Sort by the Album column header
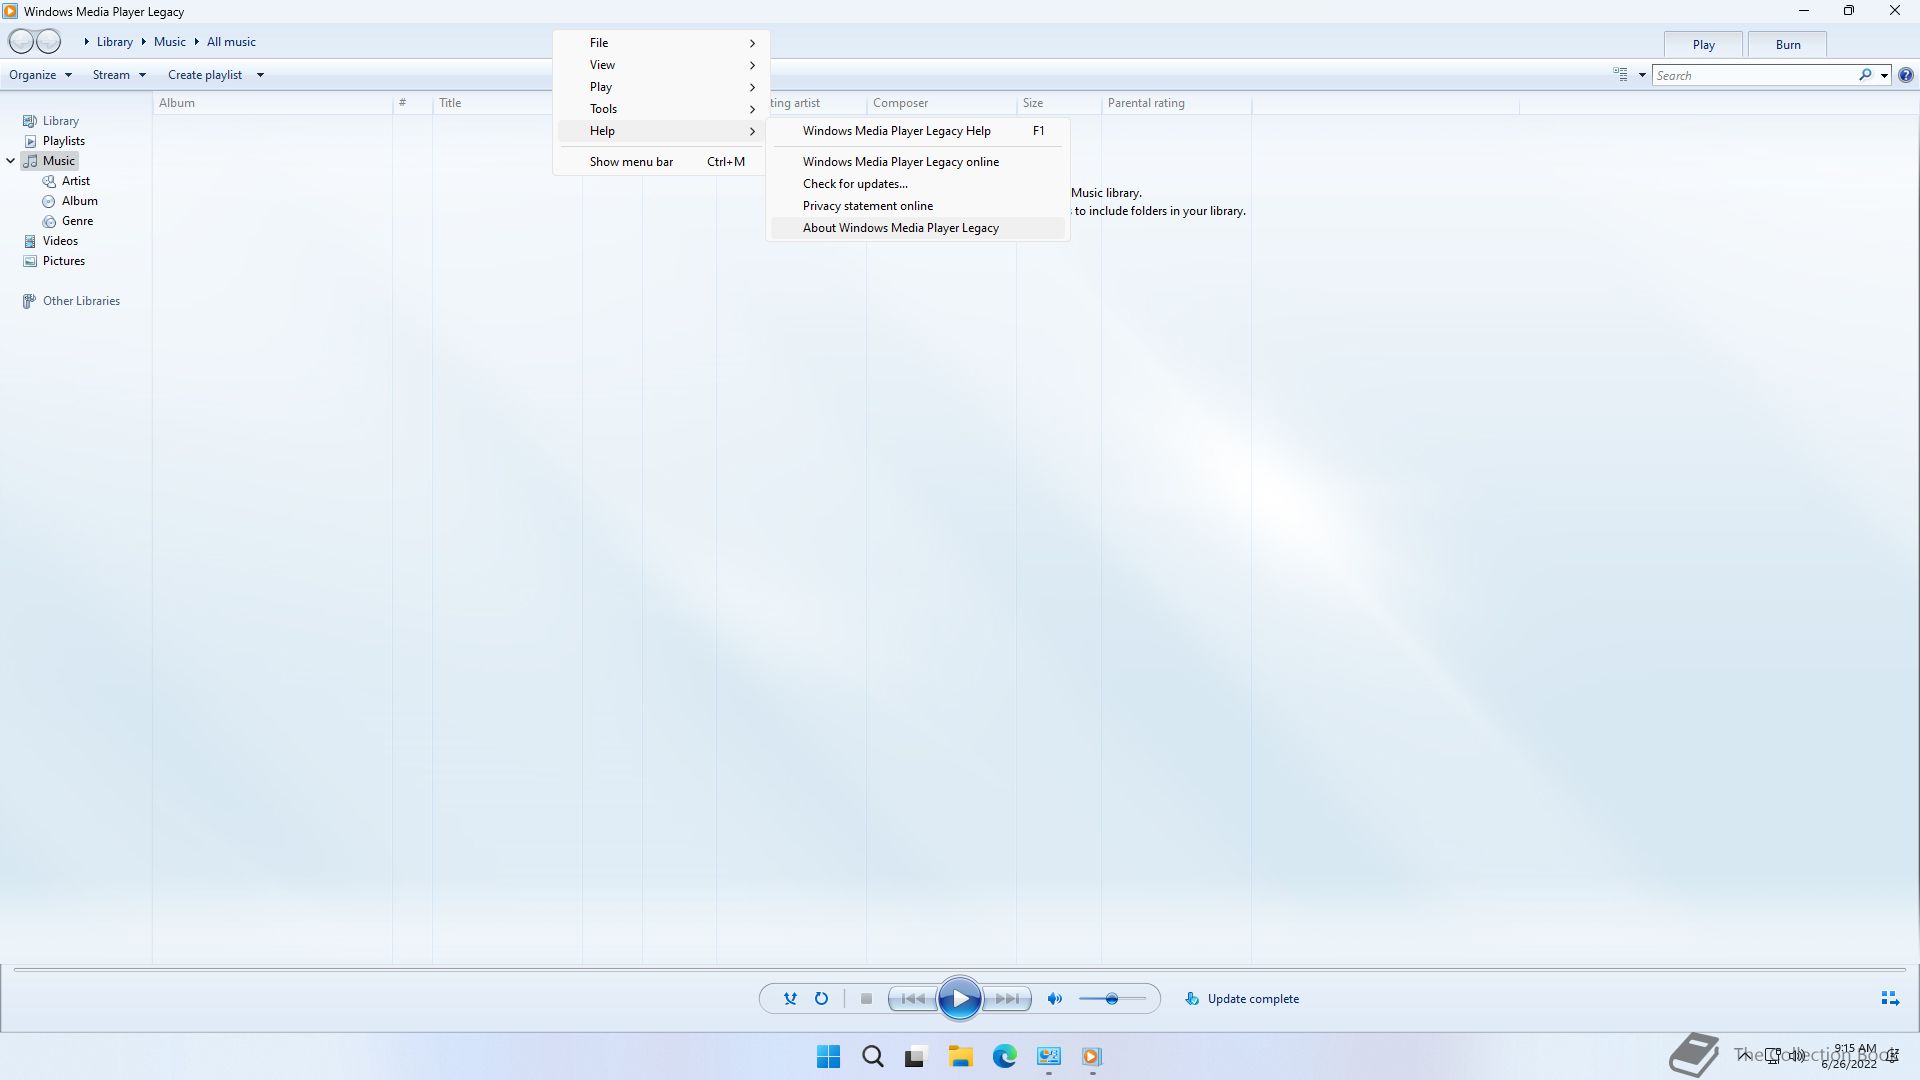Screen dimensions: 1920x1080 [x=273, y=103]
